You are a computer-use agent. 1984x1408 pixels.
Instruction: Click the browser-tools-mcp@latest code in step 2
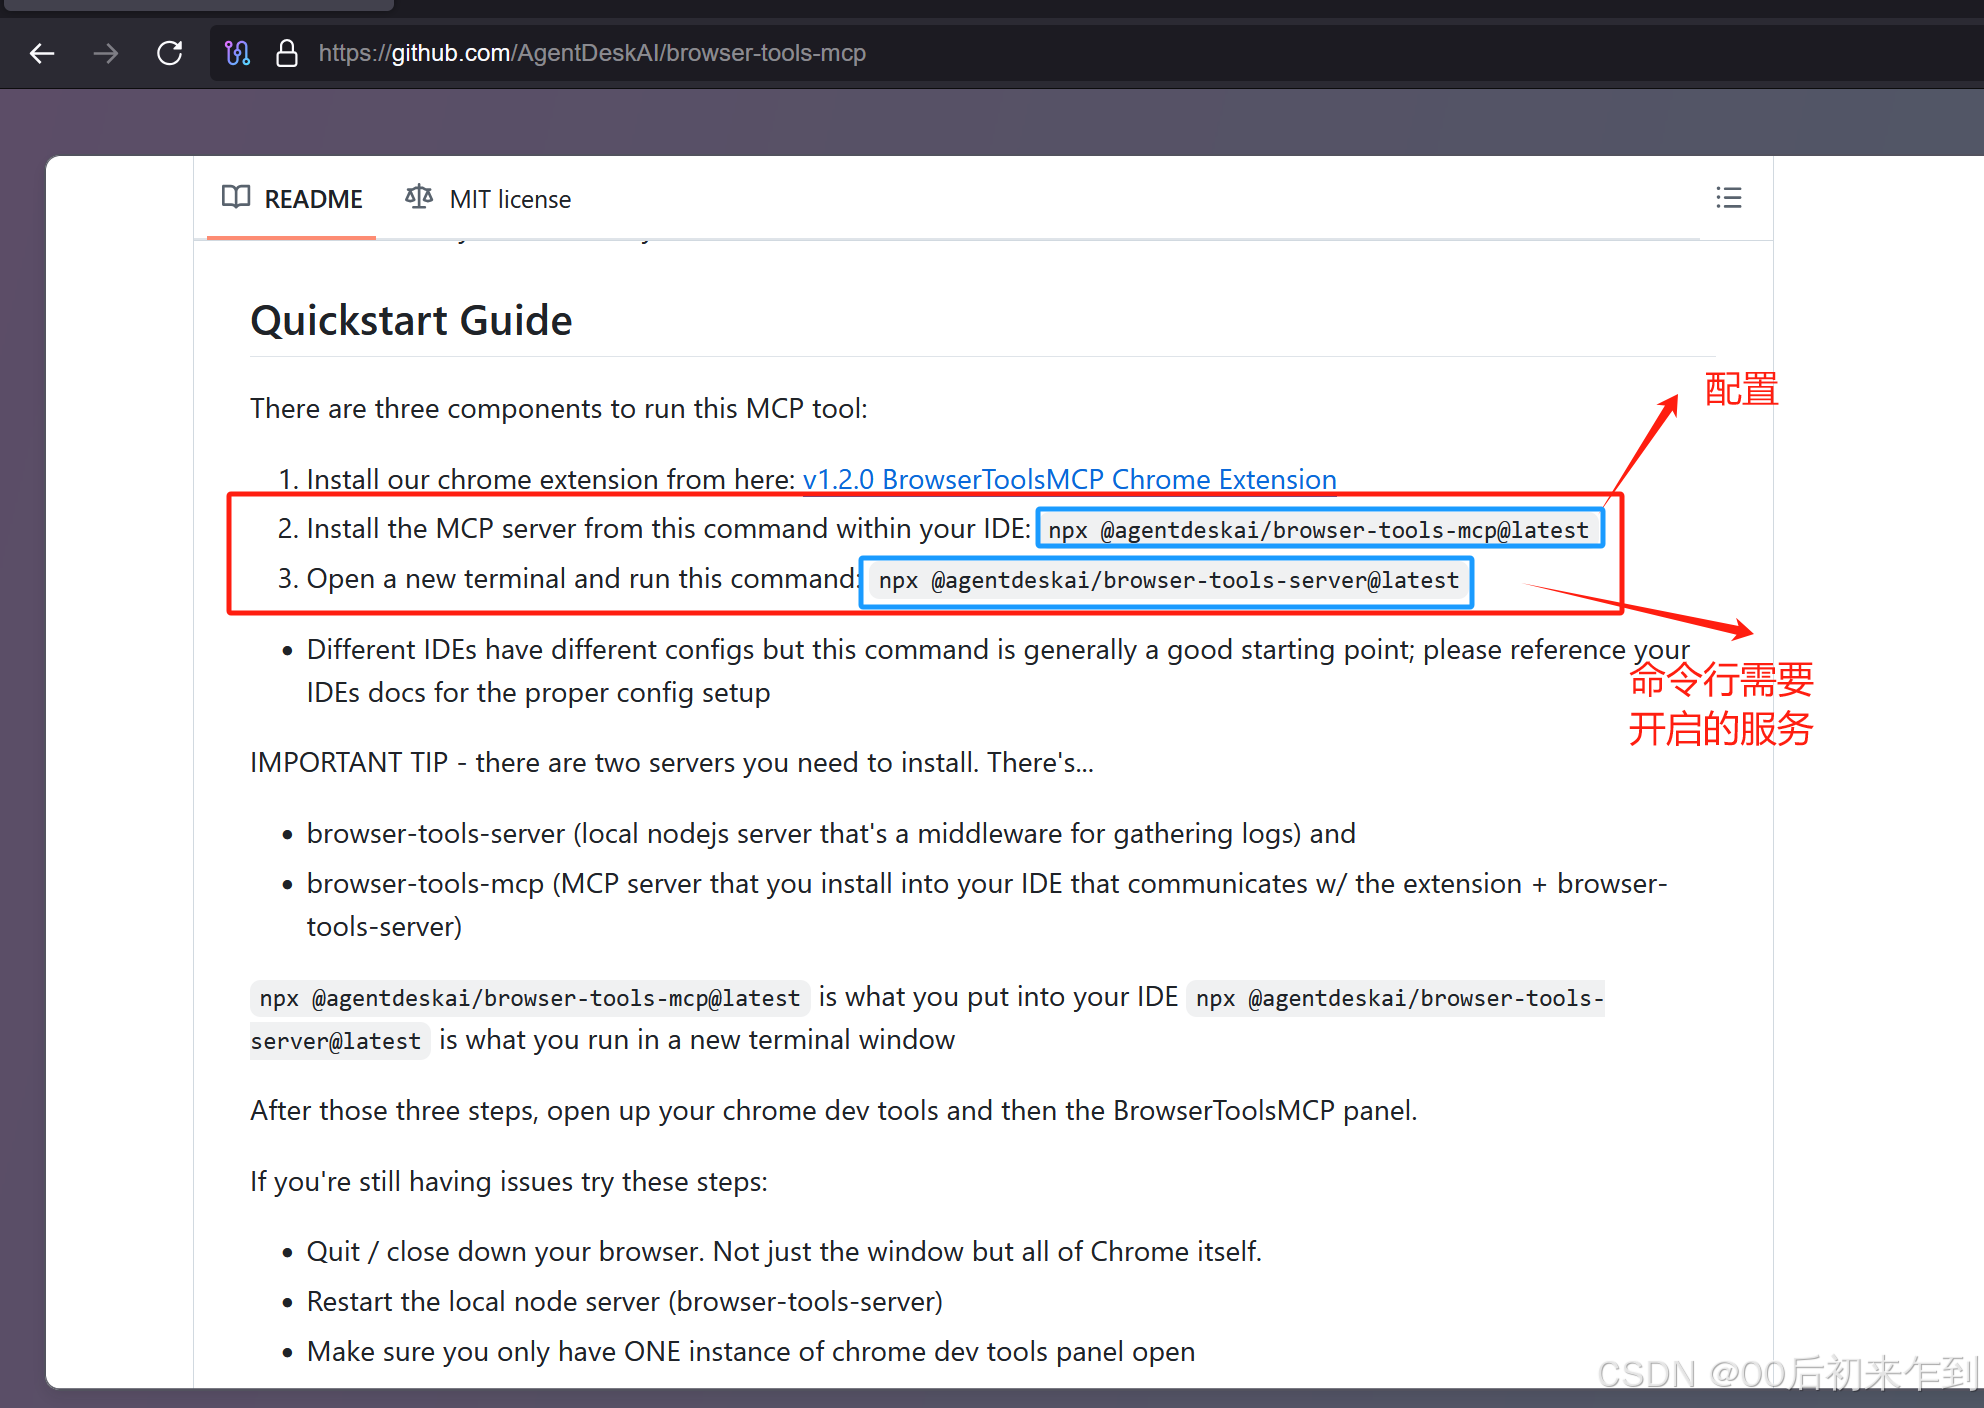point(1318,530)
